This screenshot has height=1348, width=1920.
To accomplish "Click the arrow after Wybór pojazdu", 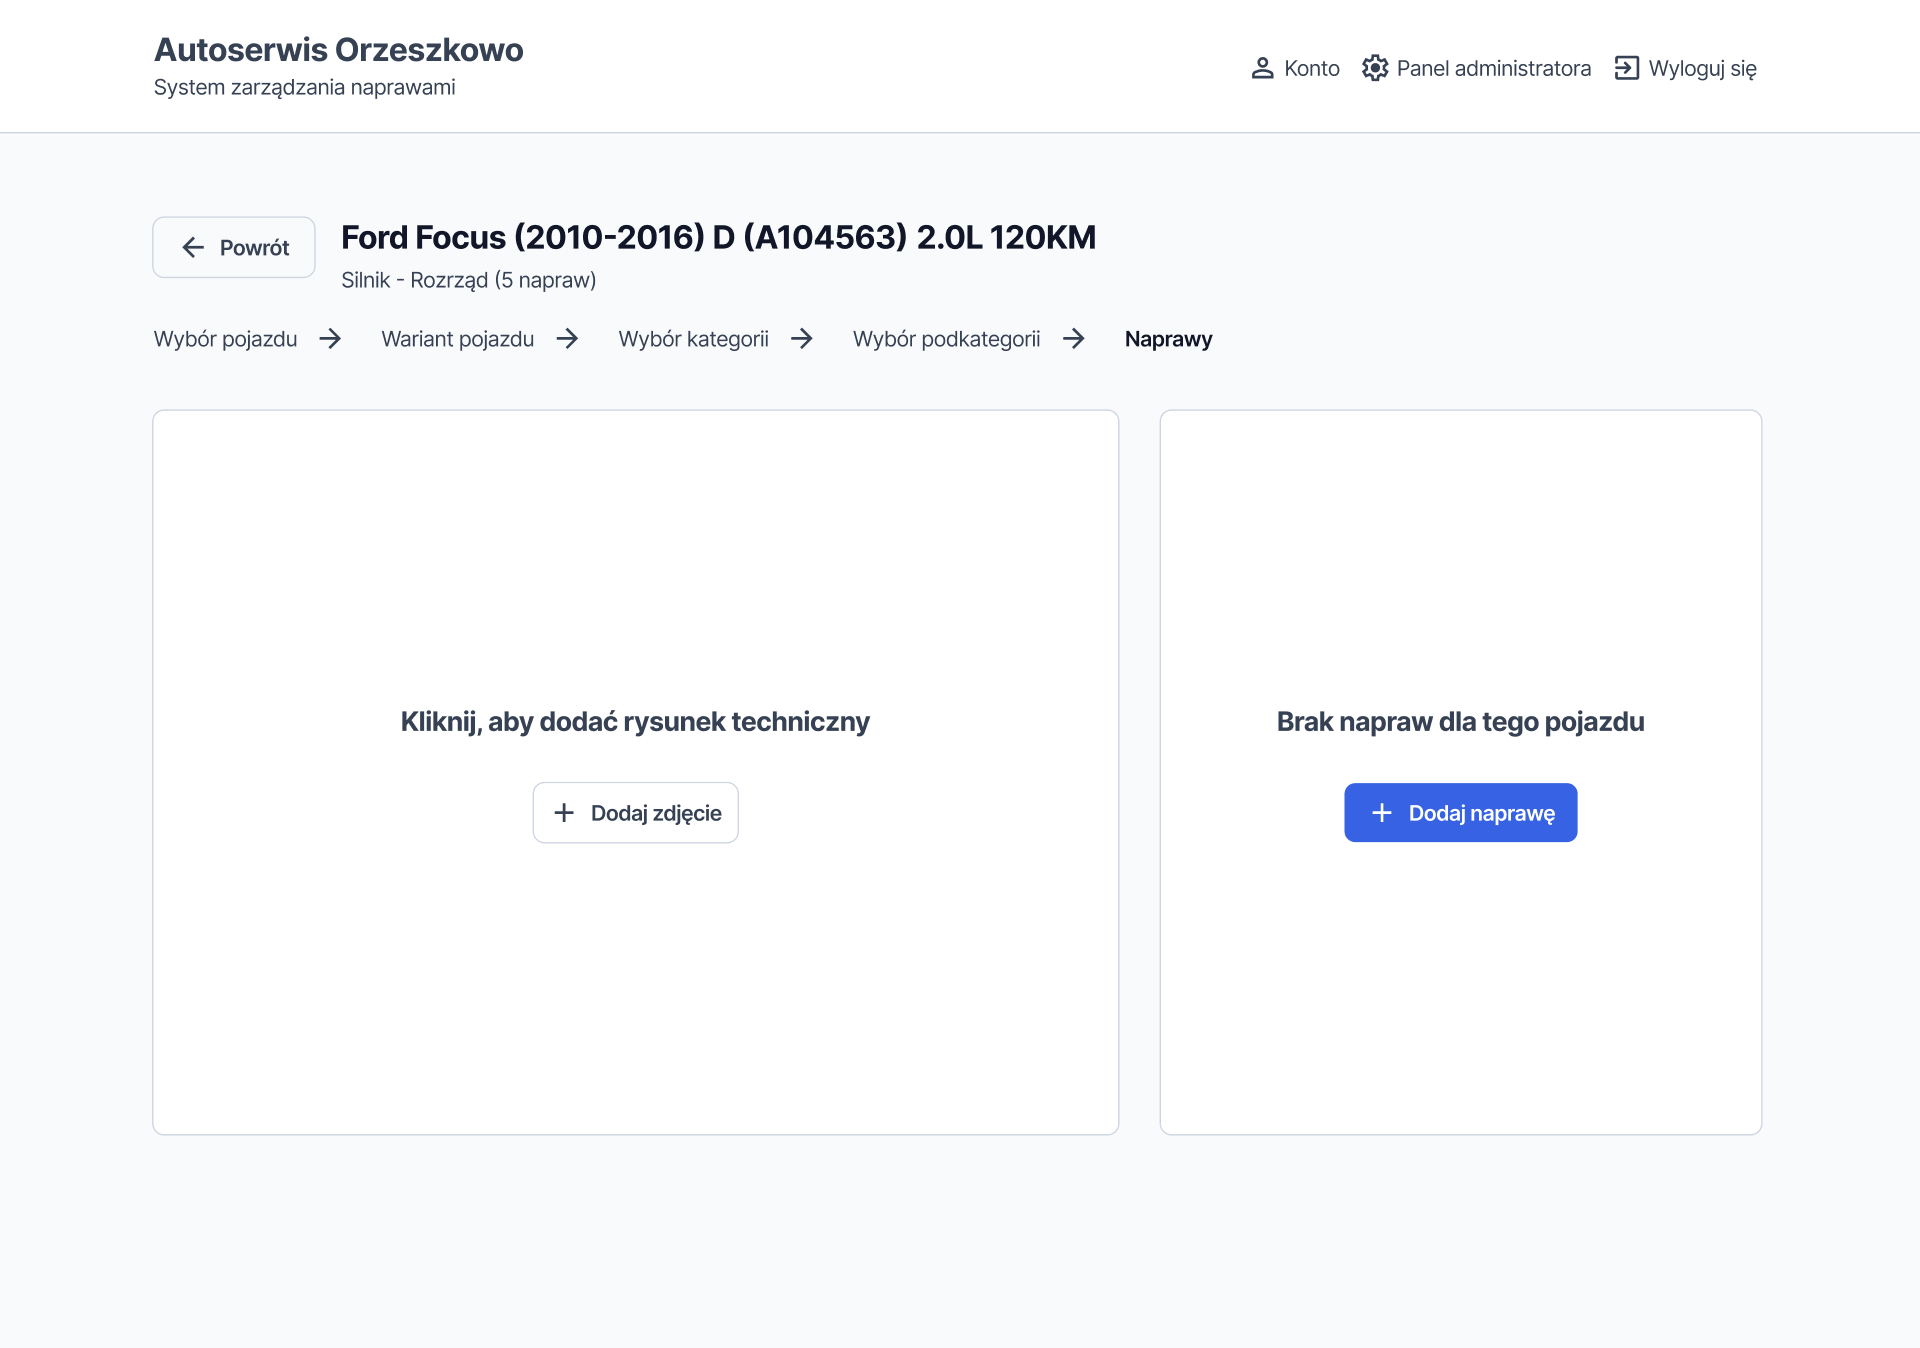I will pyautogui.click(x=330, y=339).
